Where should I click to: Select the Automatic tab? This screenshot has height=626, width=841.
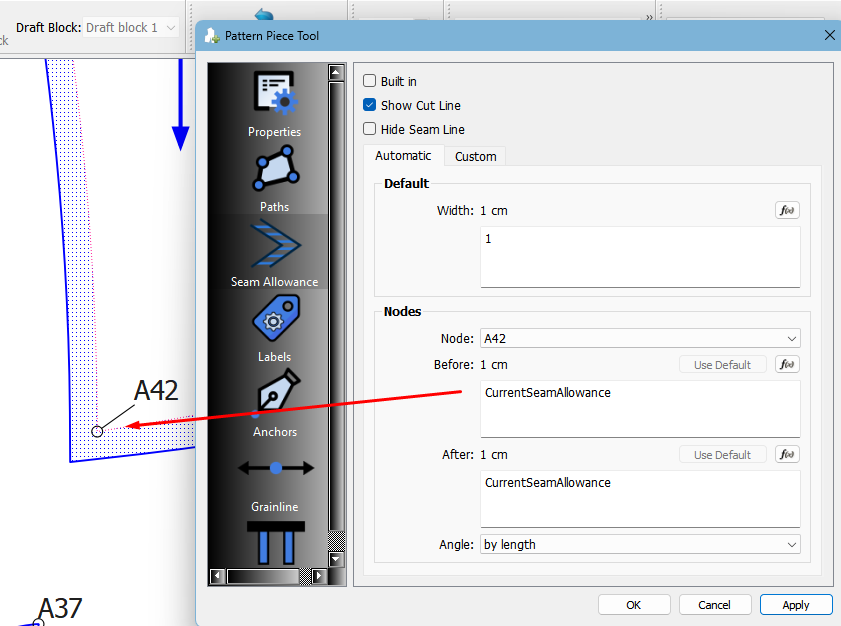pos(403,156)
